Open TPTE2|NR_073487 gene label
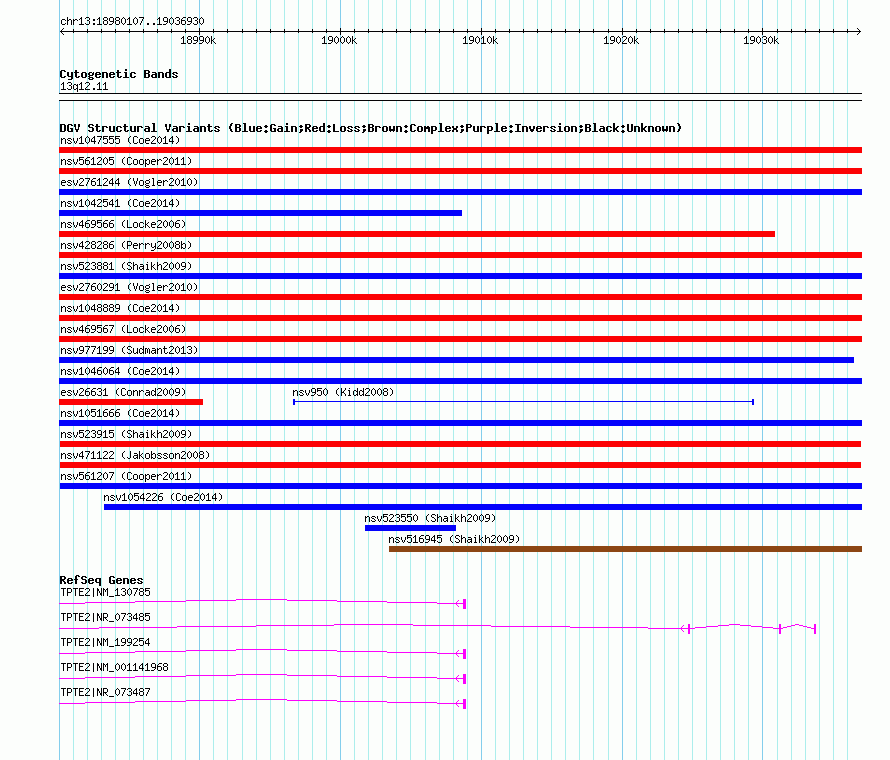The width and height of the screenshot is (890, 760). (105, 692)
